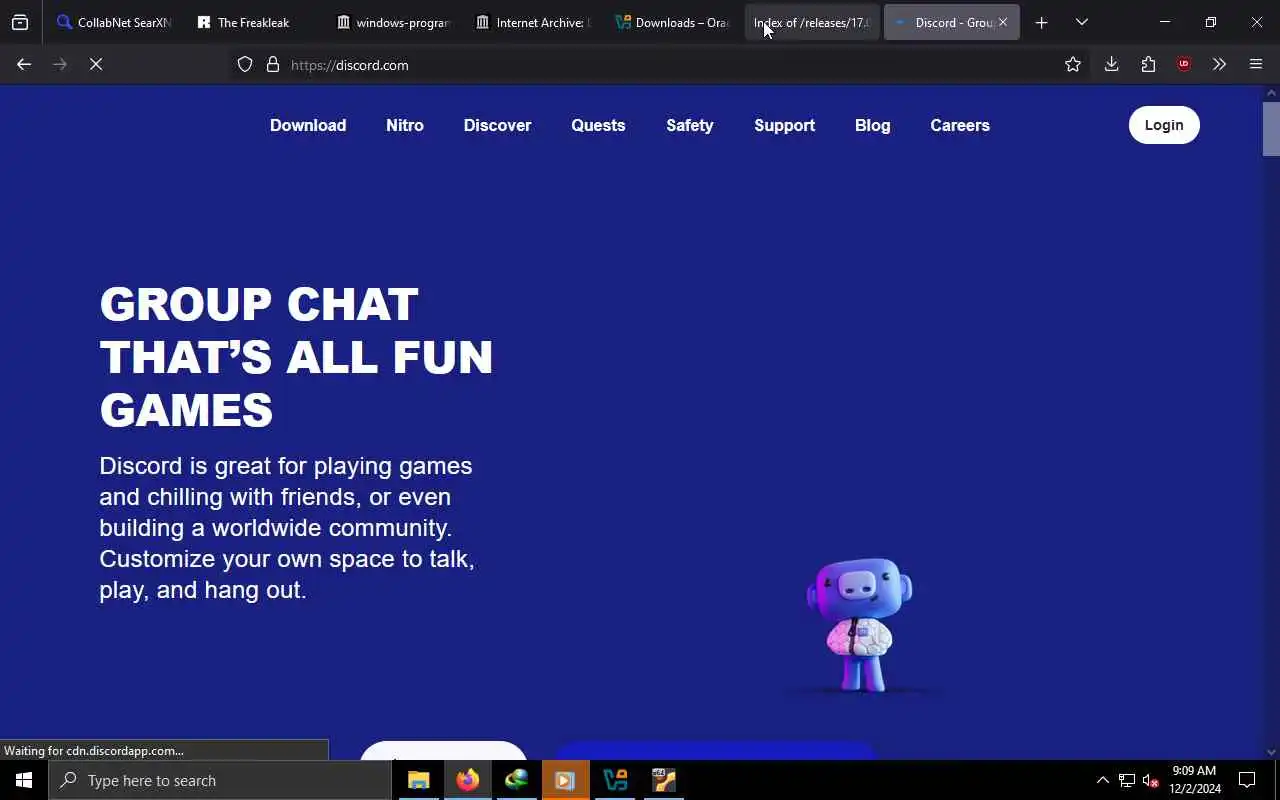This screenshot has height=800, width=1280.
Task: Open the tracking protection shield icon
Action: [x=245, y=64]
